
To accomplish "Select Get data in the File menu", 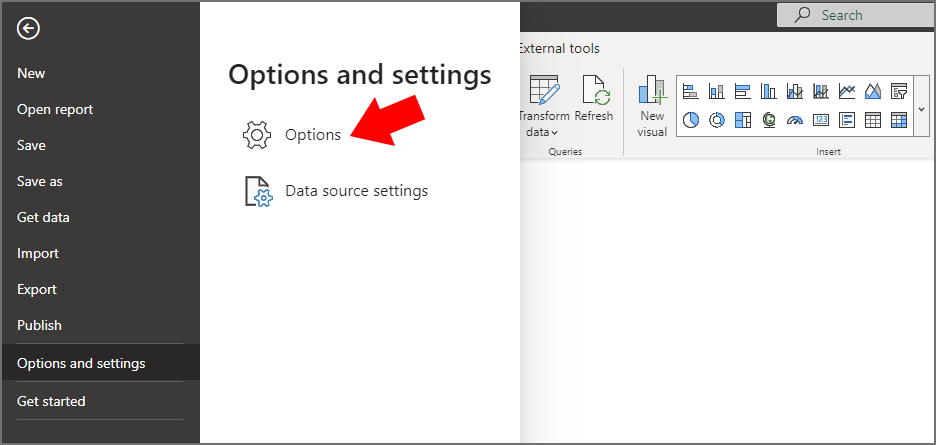I will click(43, 217).
